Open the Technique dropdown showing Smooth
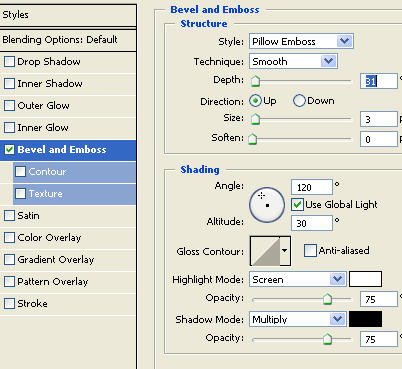The height and width of the screenshot is (369, 402). pyautogui.click(x=293, y=61)
